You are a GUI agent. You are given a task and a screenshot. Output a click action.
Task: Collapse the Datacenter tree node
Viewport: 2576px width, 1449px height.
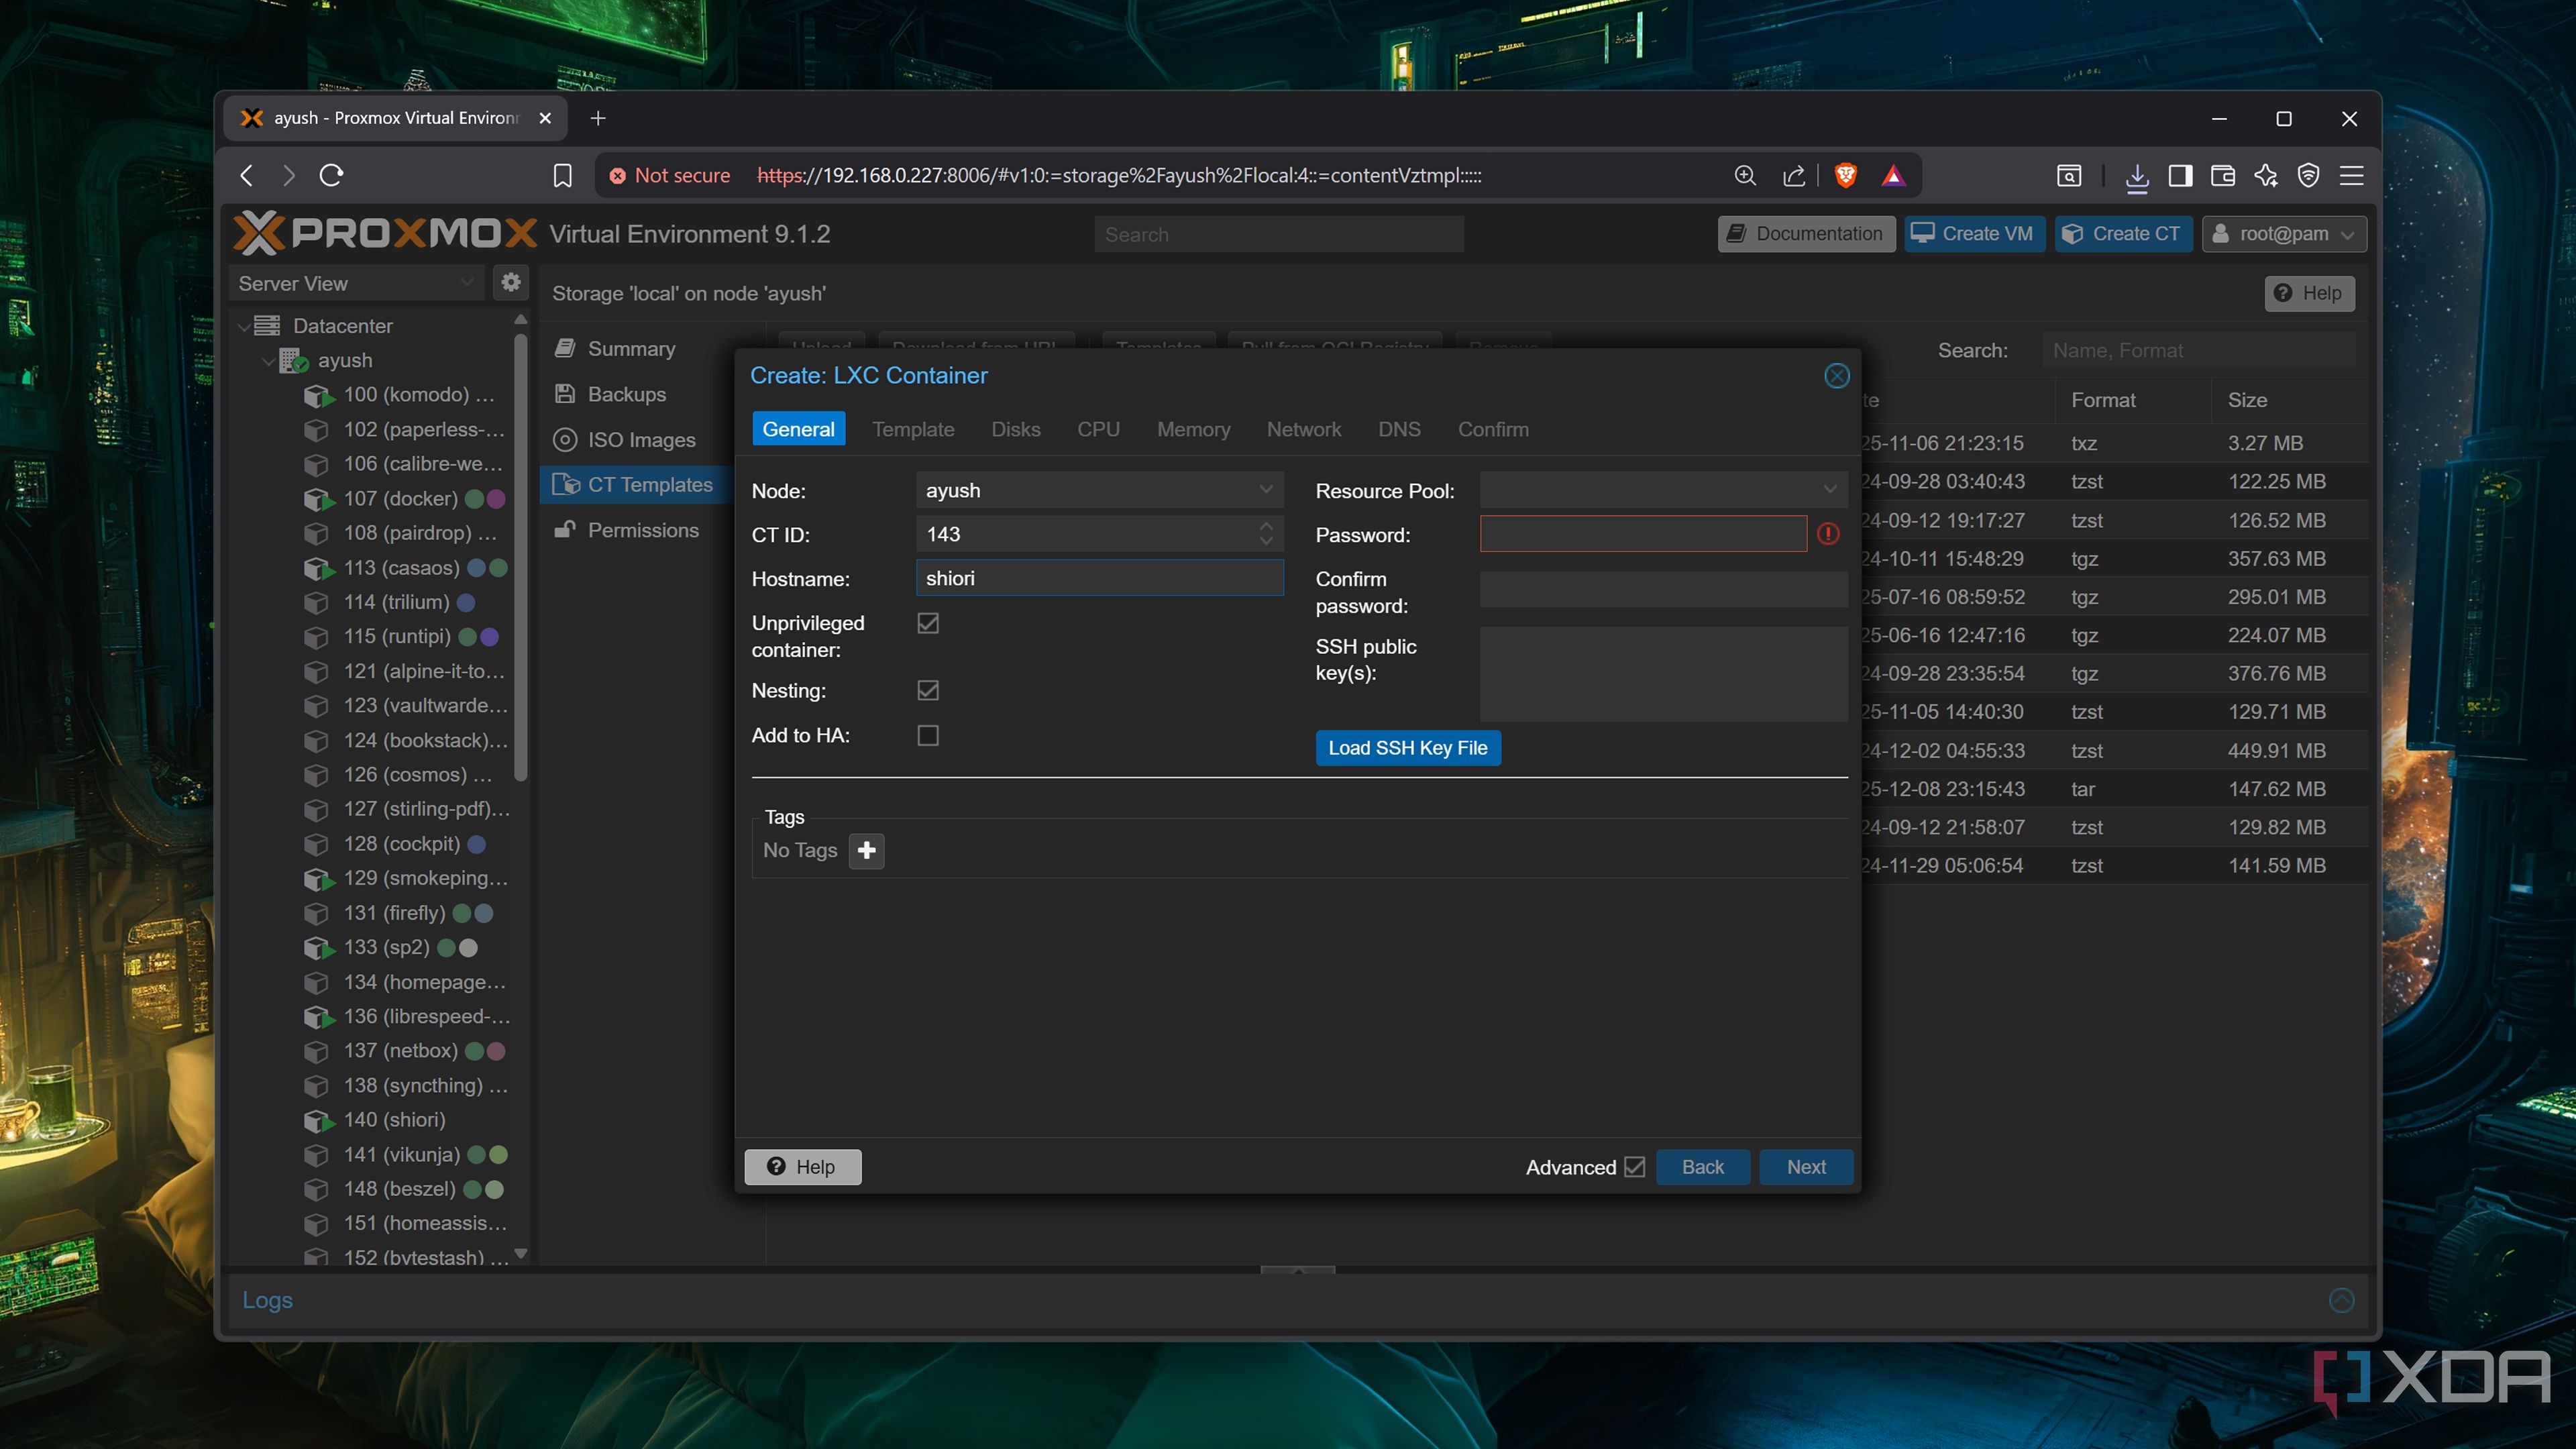click(x=243, y=326)
